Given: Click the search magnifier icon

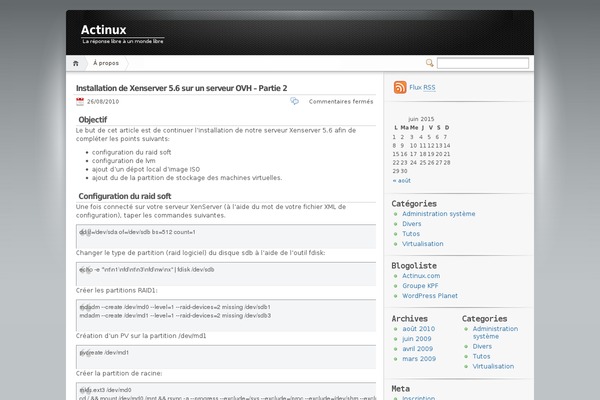Looking at the screenshot, I should click(x=430, y=63).
